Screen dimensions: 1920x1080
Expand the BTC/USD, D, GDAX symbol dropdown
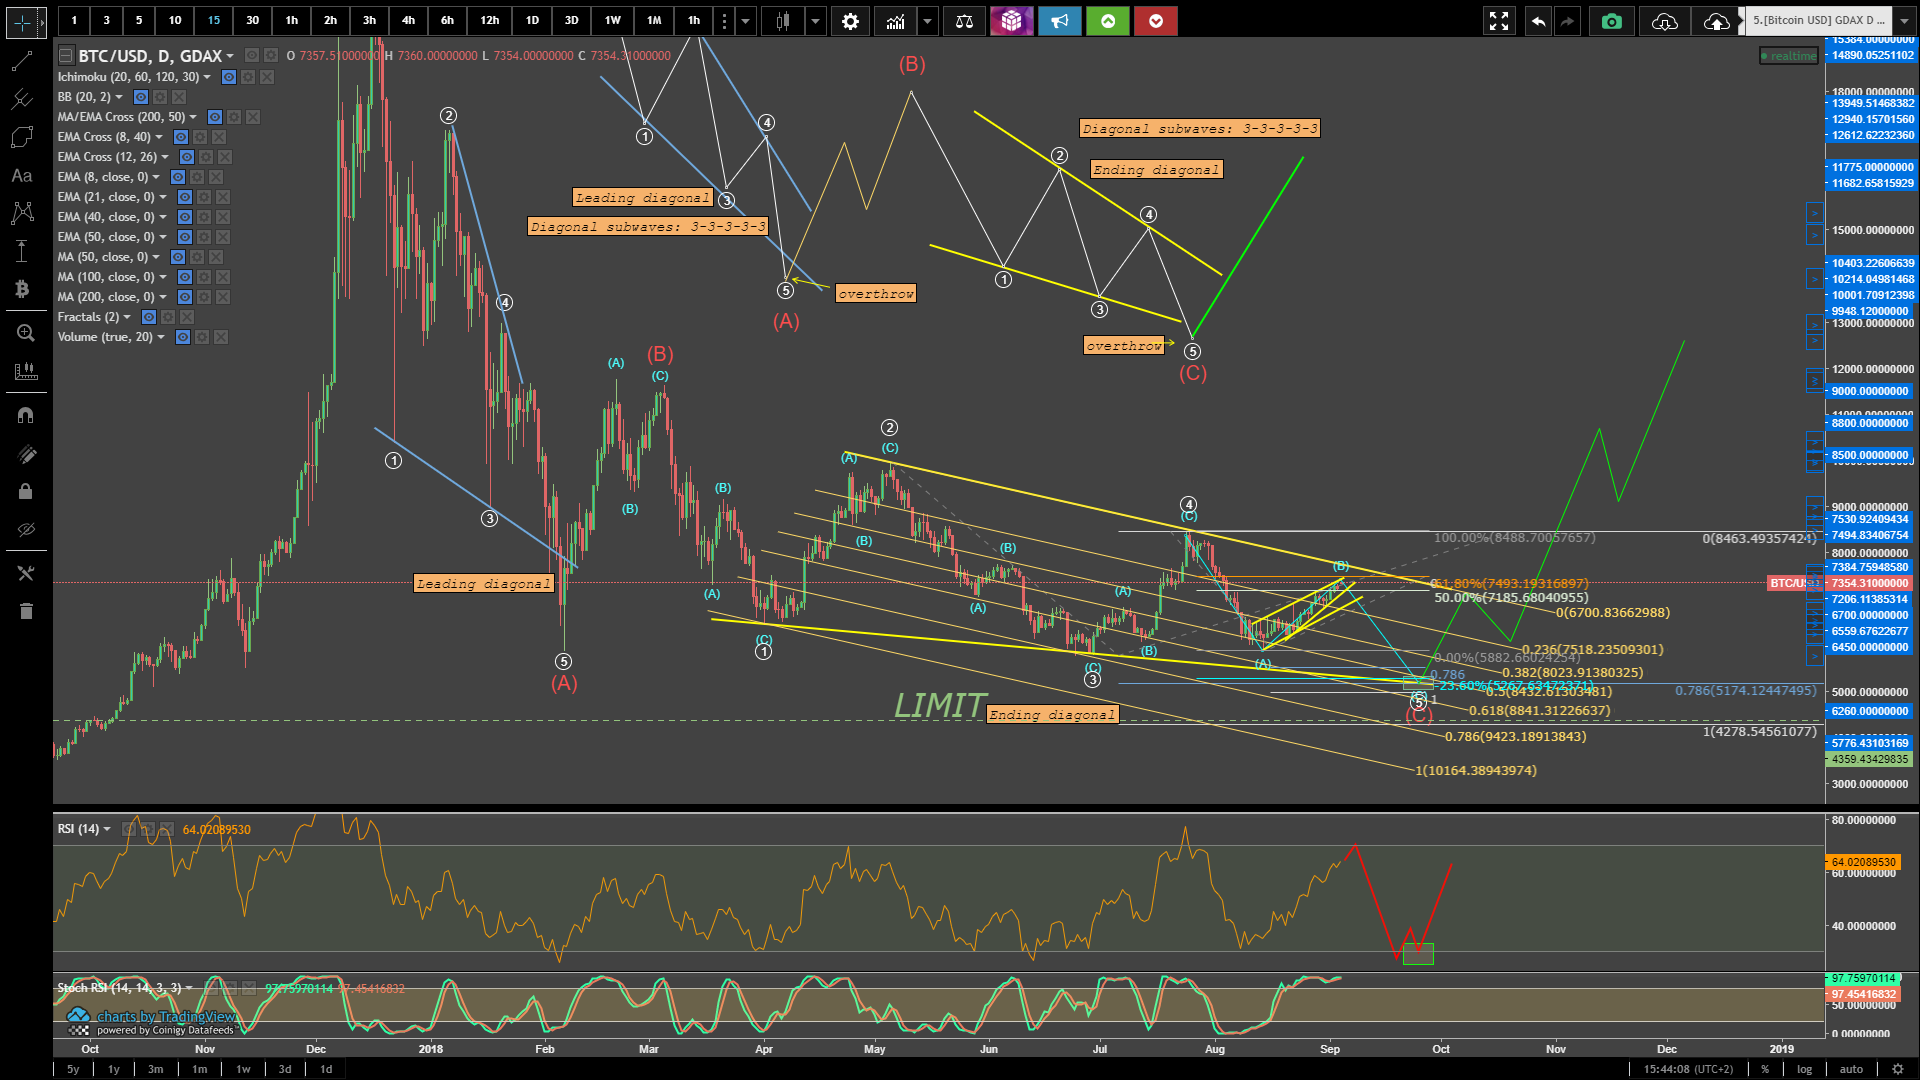pyautogui.click(x=230, y=56)
